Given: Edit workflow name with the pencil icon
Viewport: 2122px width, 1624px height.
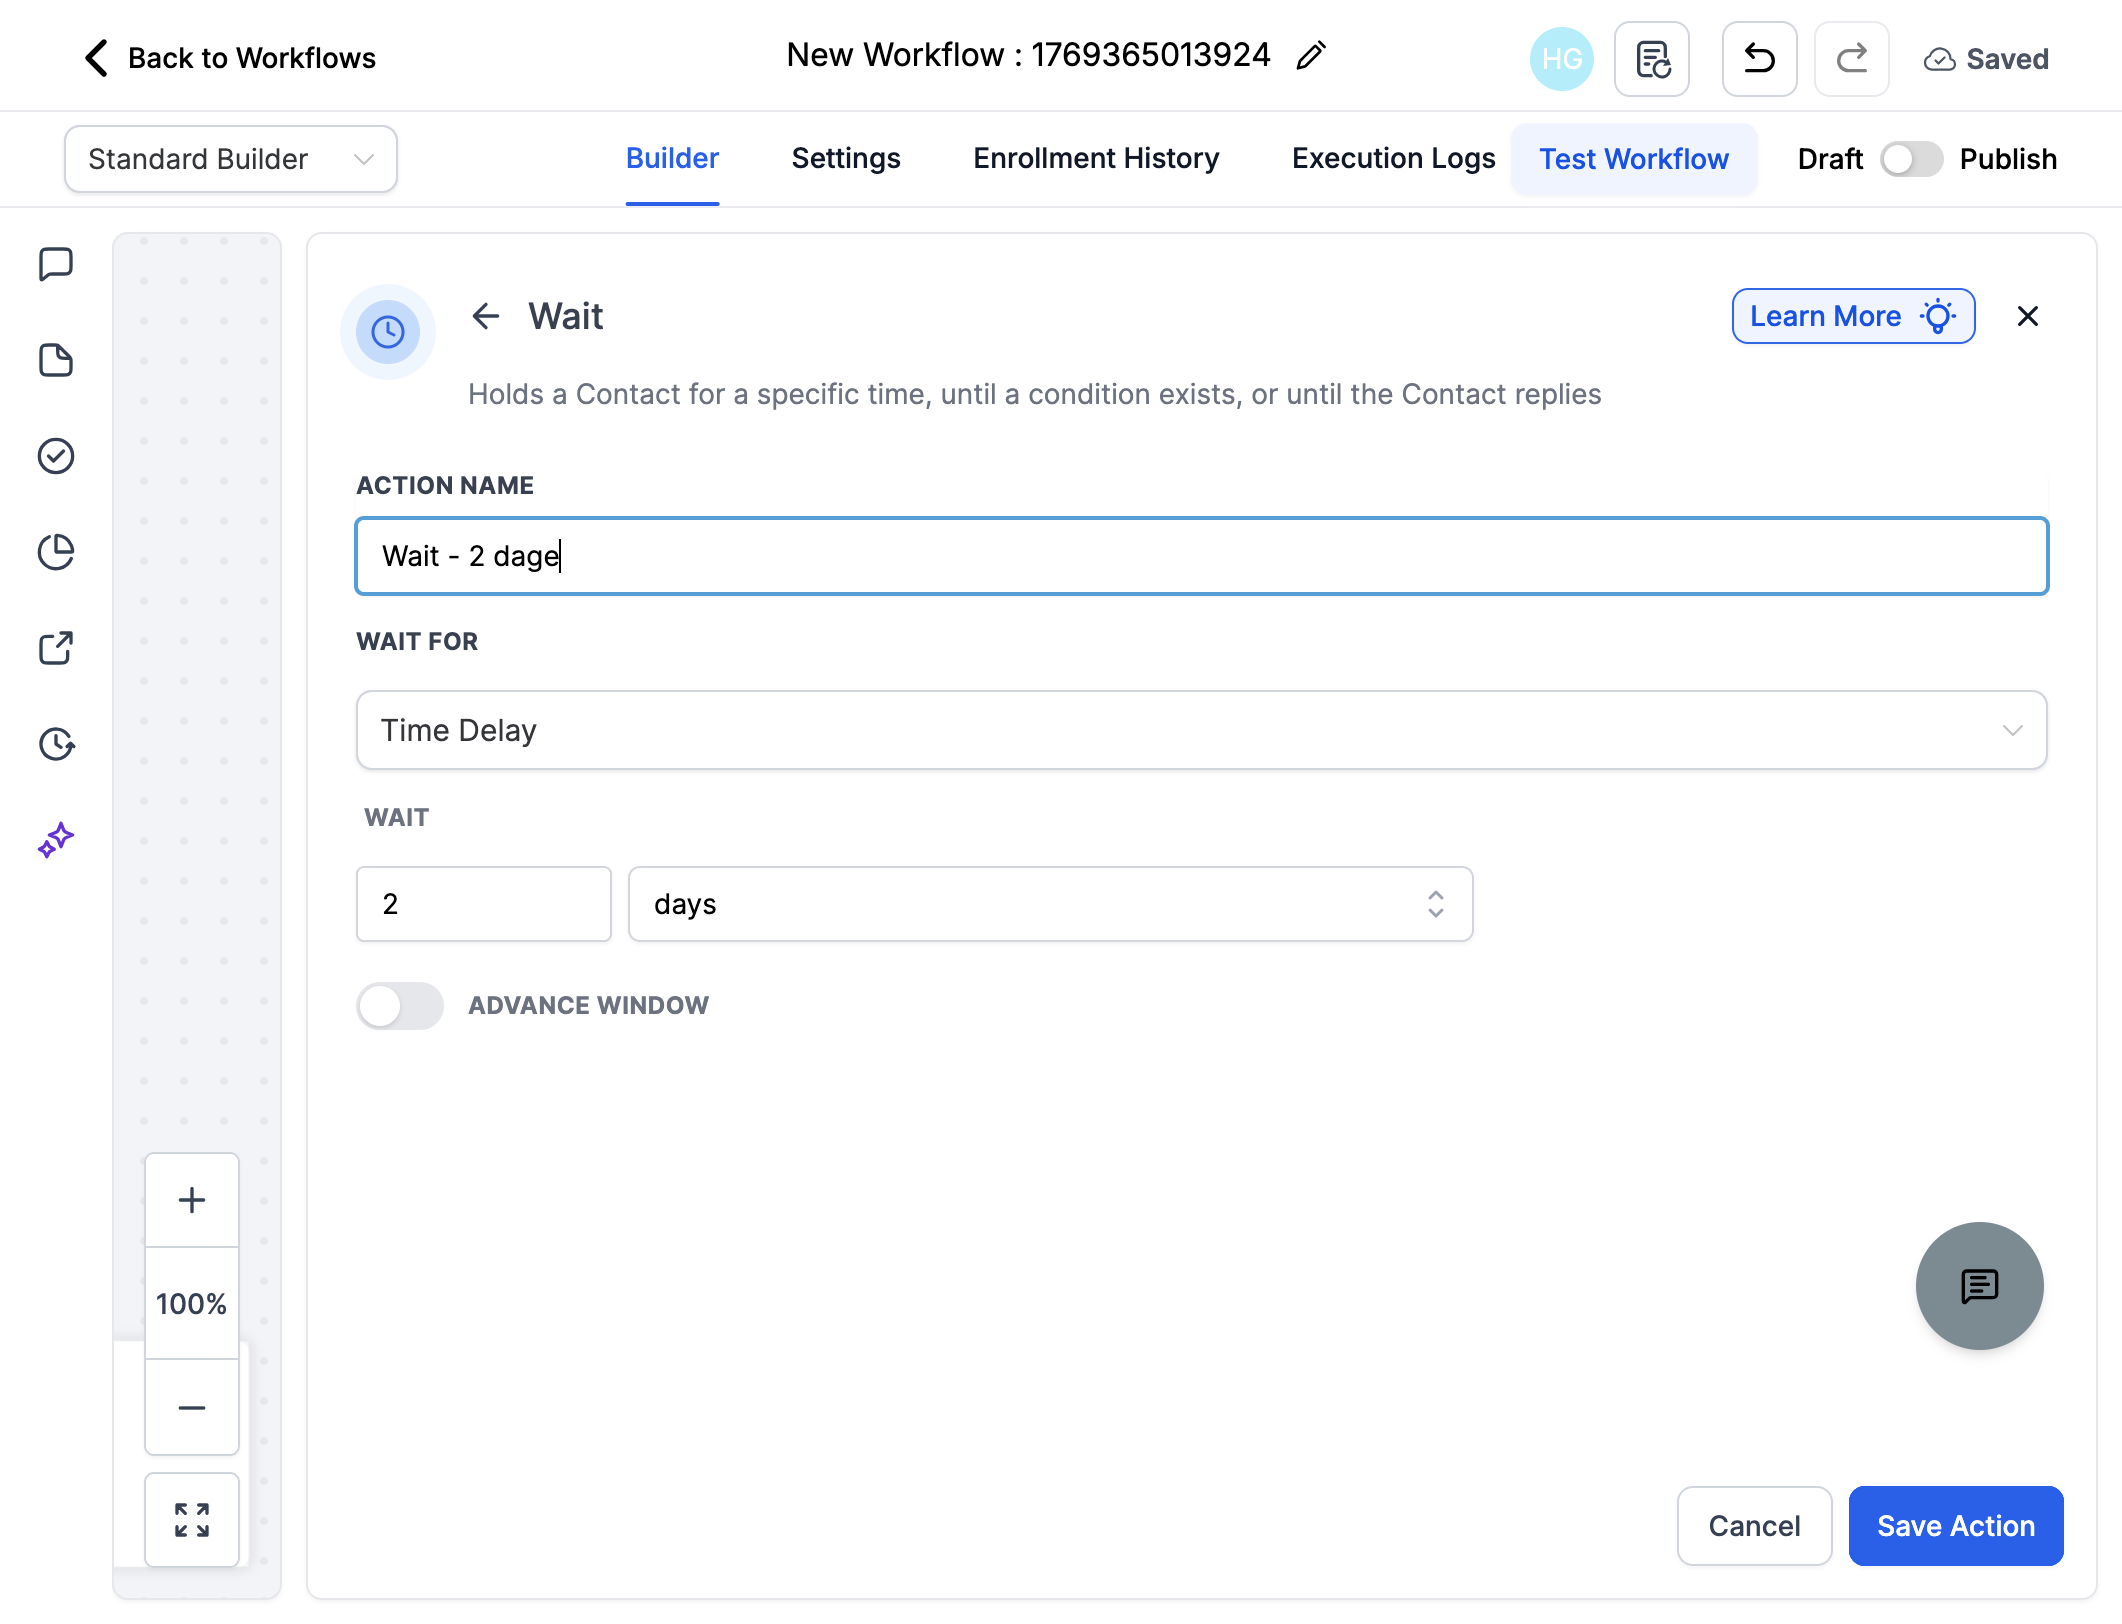Looking at the screenshot, I should (x=1311, y=56).
